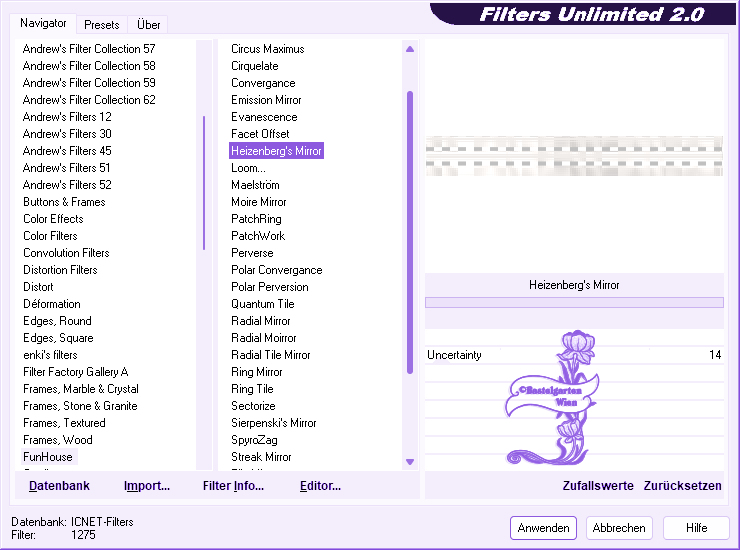Choose the Moire Mirror filter

point(259,202)
